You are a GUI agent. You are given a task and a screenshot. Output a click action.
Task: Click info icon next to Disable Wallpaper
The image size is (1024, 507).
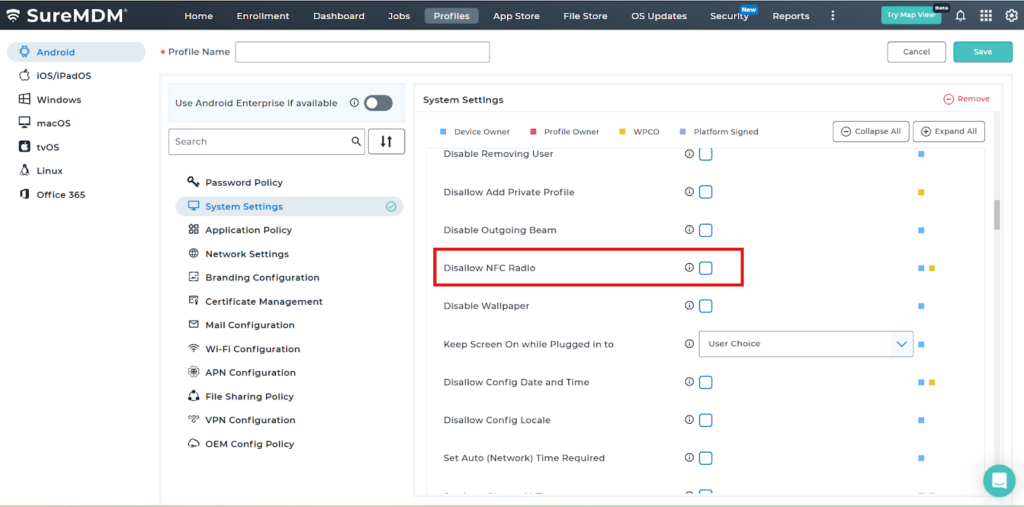tap(689, 306)
